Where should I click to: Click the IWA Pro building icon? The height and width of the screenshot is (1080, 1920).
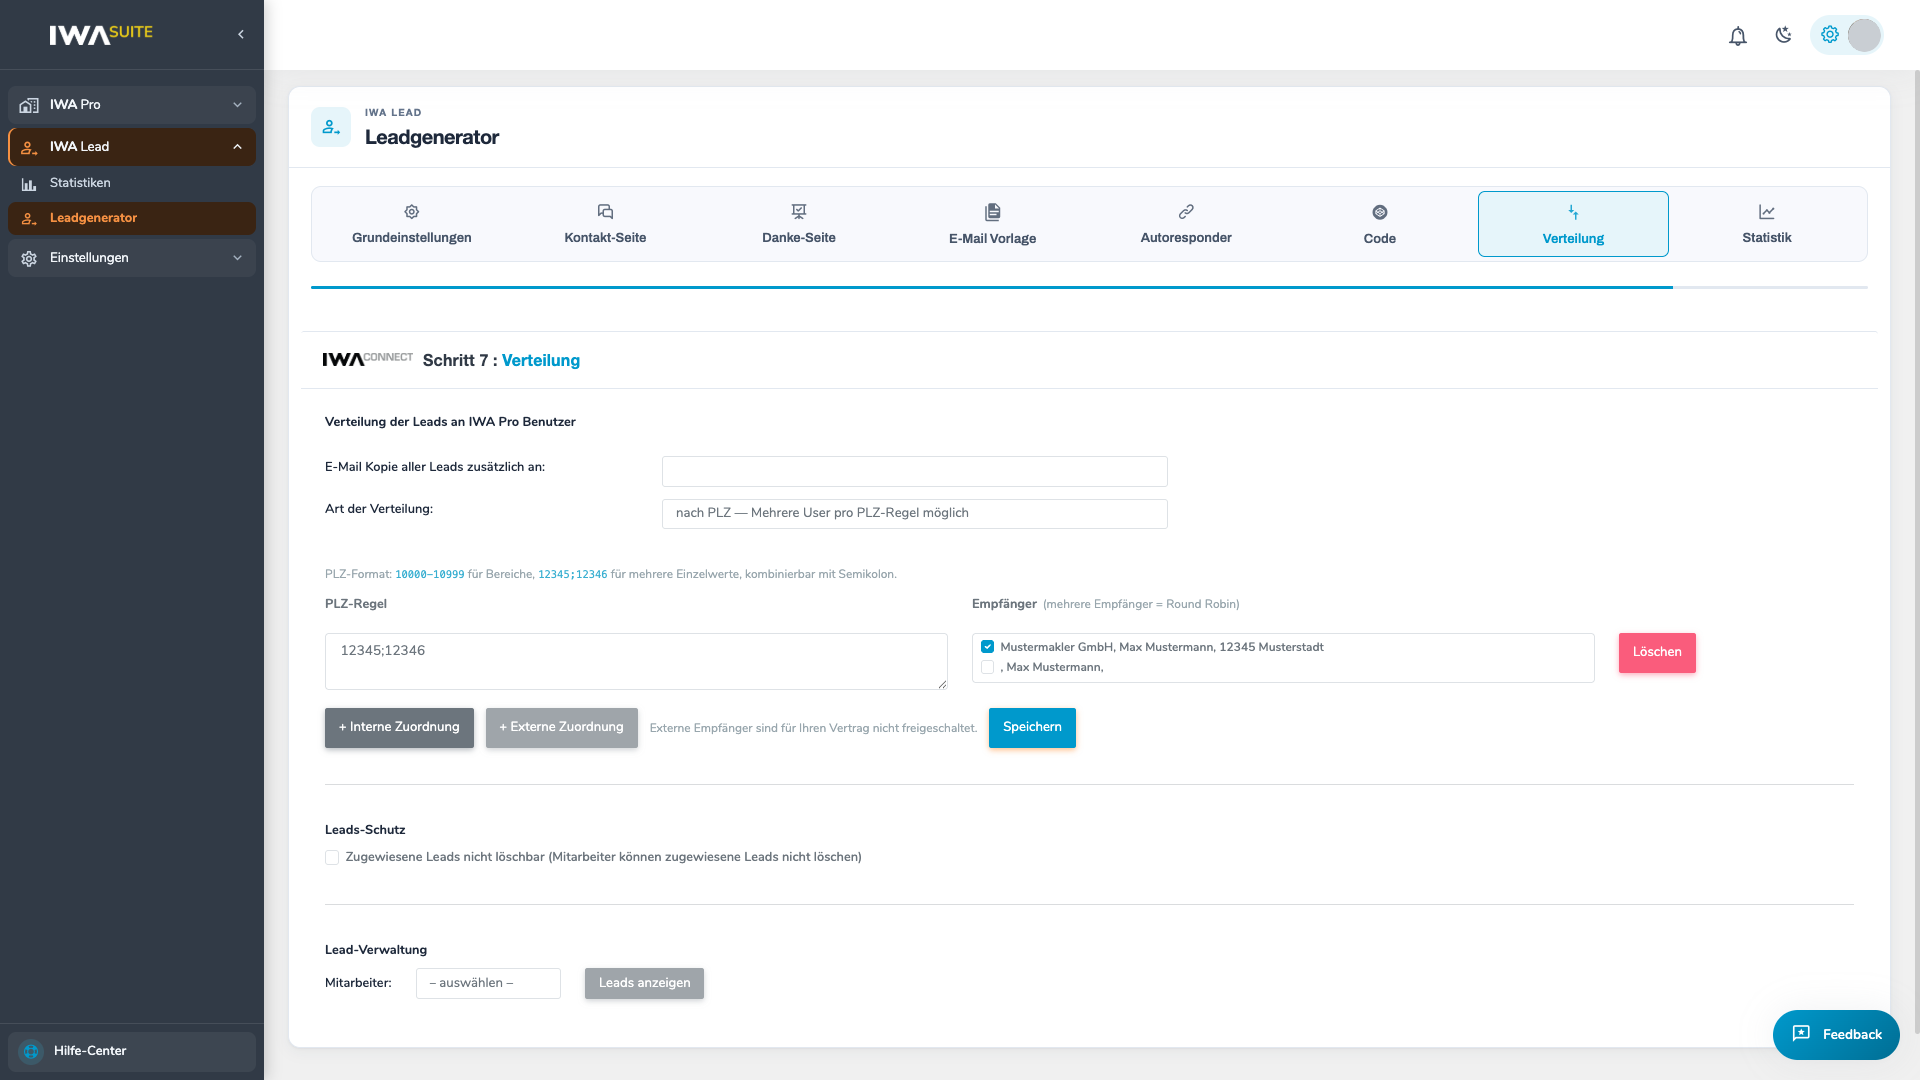point(29,105)
